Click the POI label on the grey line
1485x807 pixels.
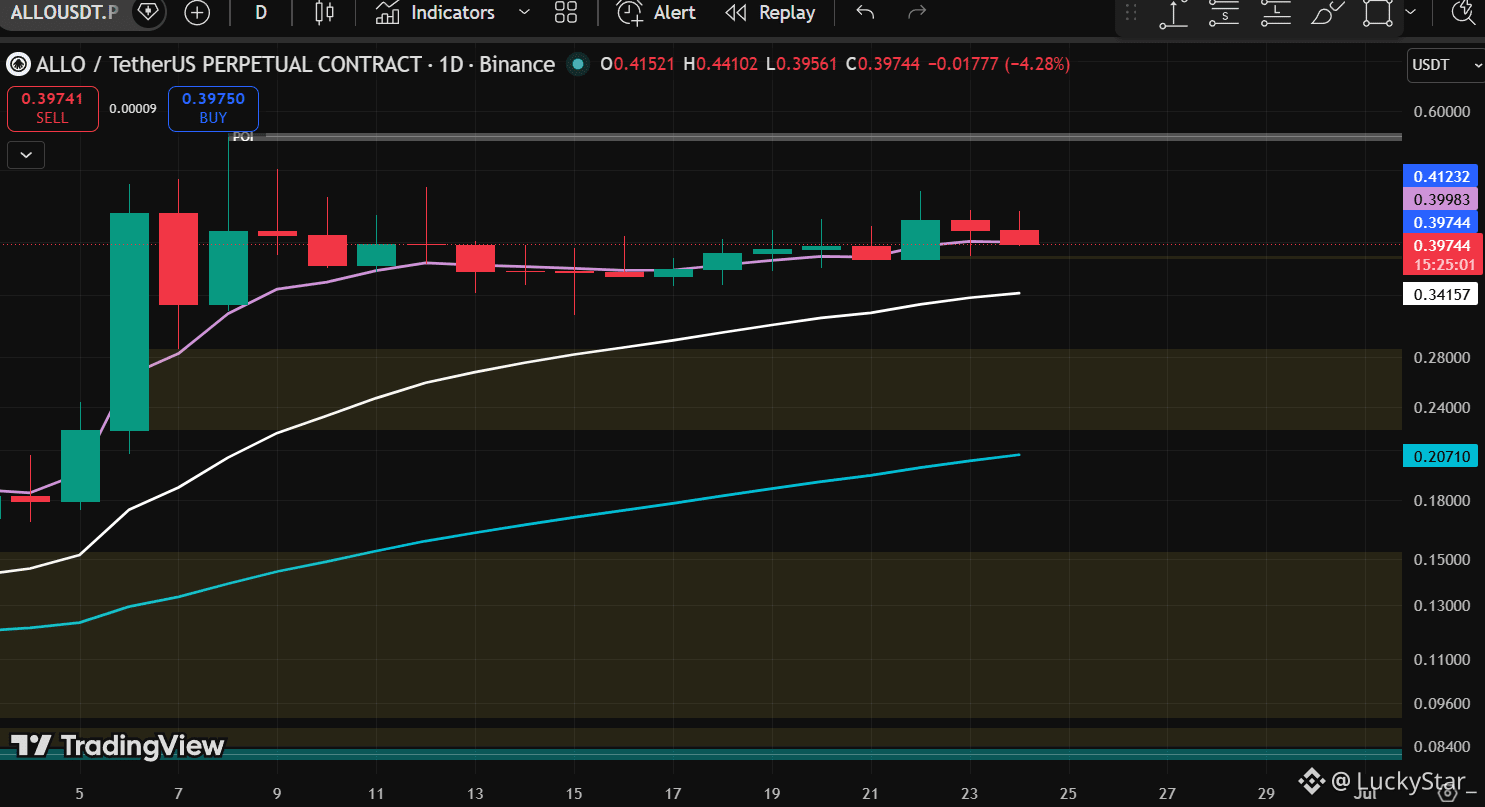(243, 137)
